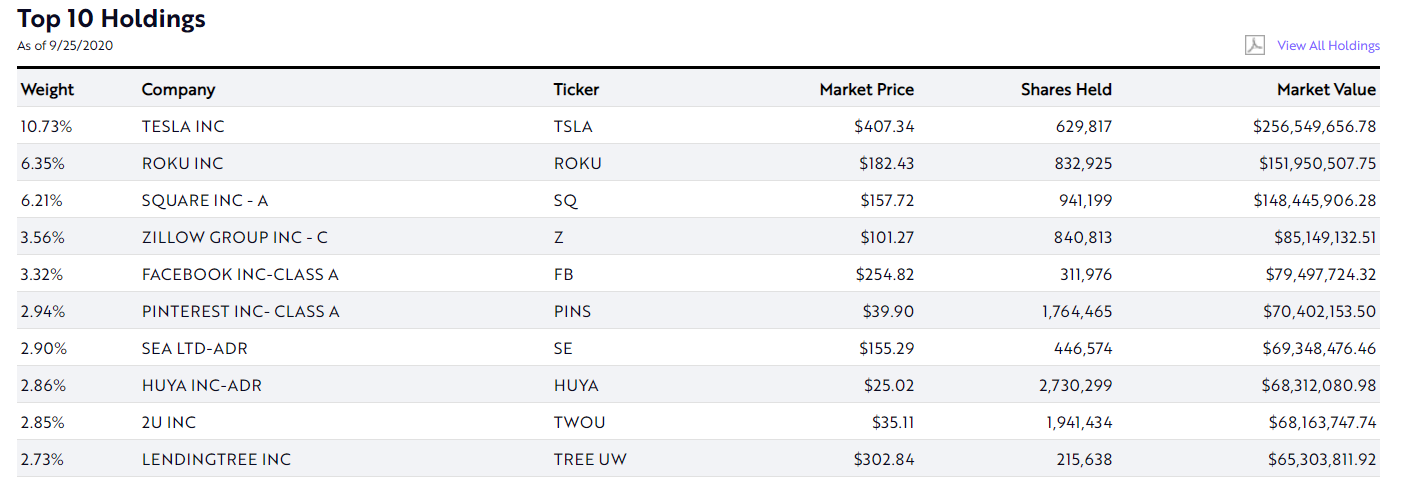The width and height of the screenshot is (1401, 492).
Task: Click Tesla's market value $256,549,656.78
Action: click(1314, 126)
